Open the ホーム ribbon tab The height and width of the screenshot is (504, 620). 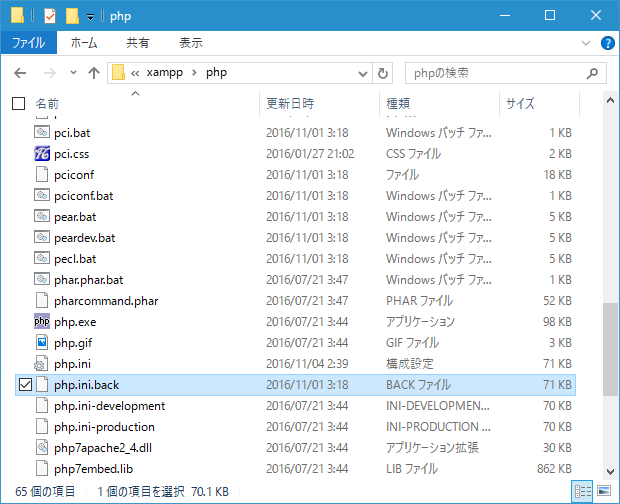point(84,43)
